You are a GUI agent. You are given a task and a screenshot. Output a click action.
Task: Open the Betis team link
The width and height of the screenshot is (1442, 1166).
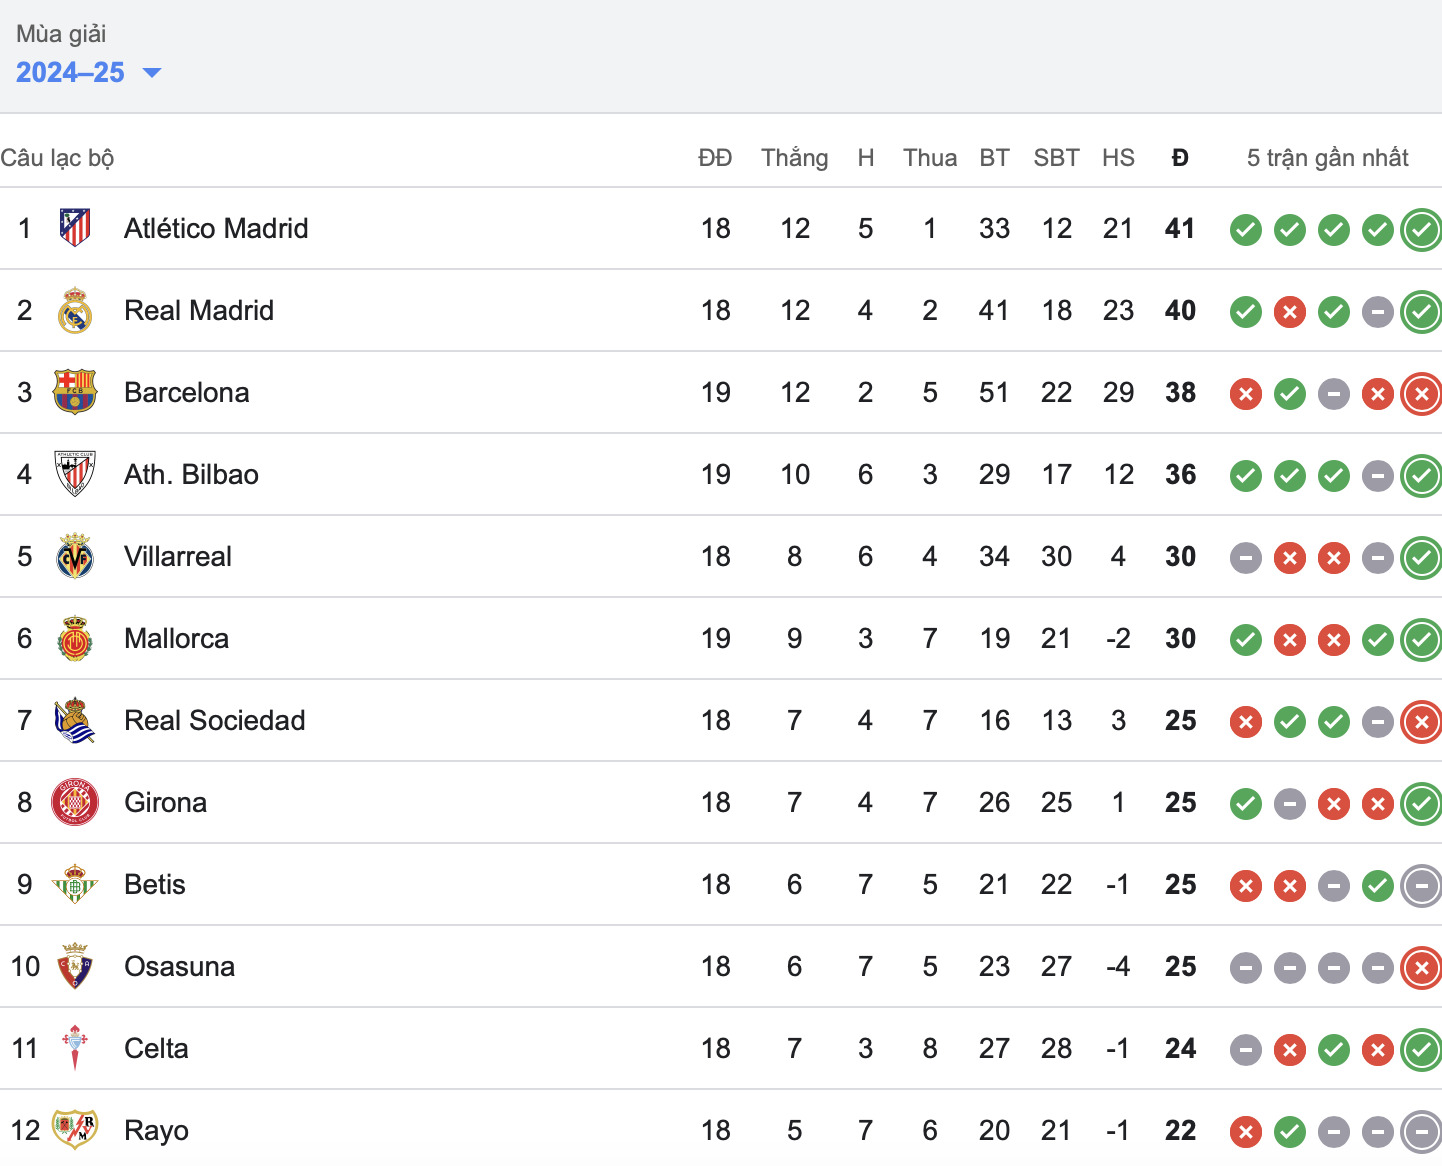(154, 884)
